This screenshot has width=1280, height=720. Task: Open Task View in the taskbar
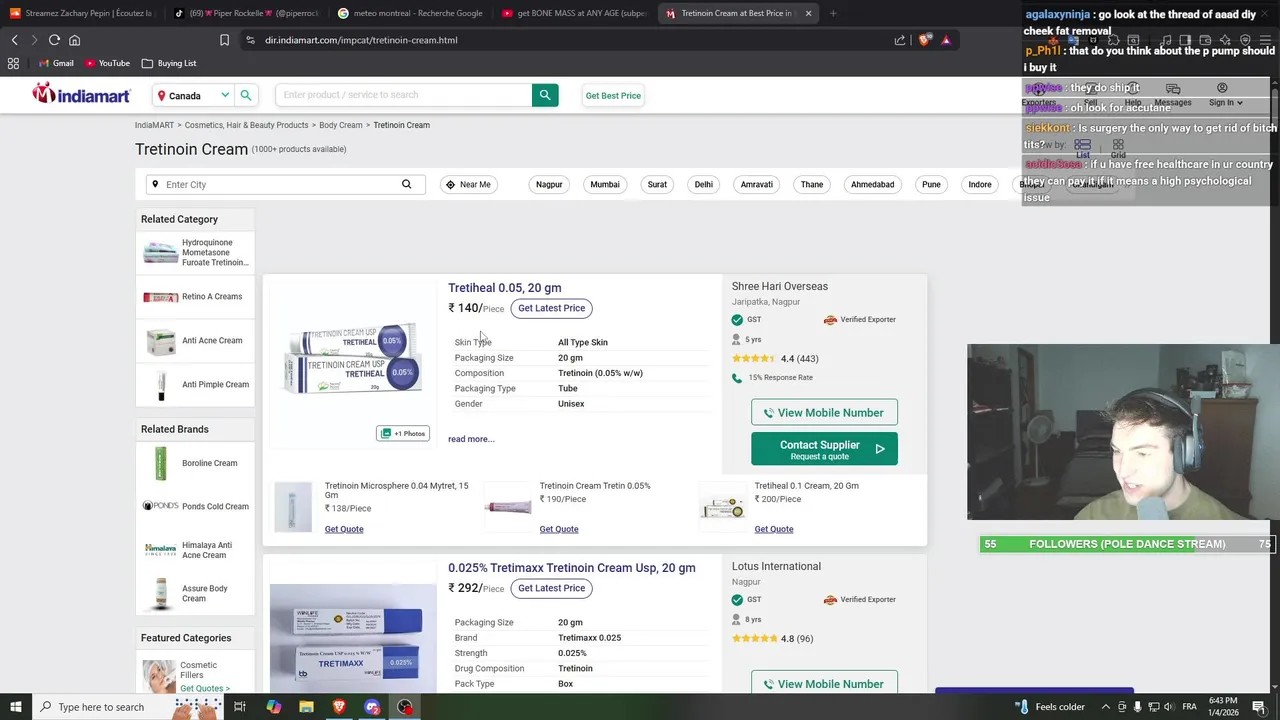click(240, 707)
